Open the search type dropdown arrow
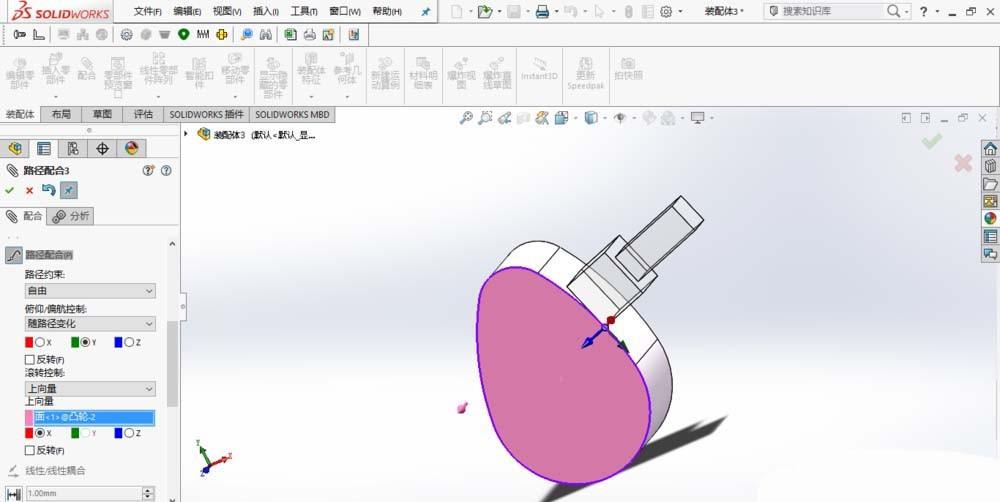This screenshot has height=502, width=1000. coord(907,11)
